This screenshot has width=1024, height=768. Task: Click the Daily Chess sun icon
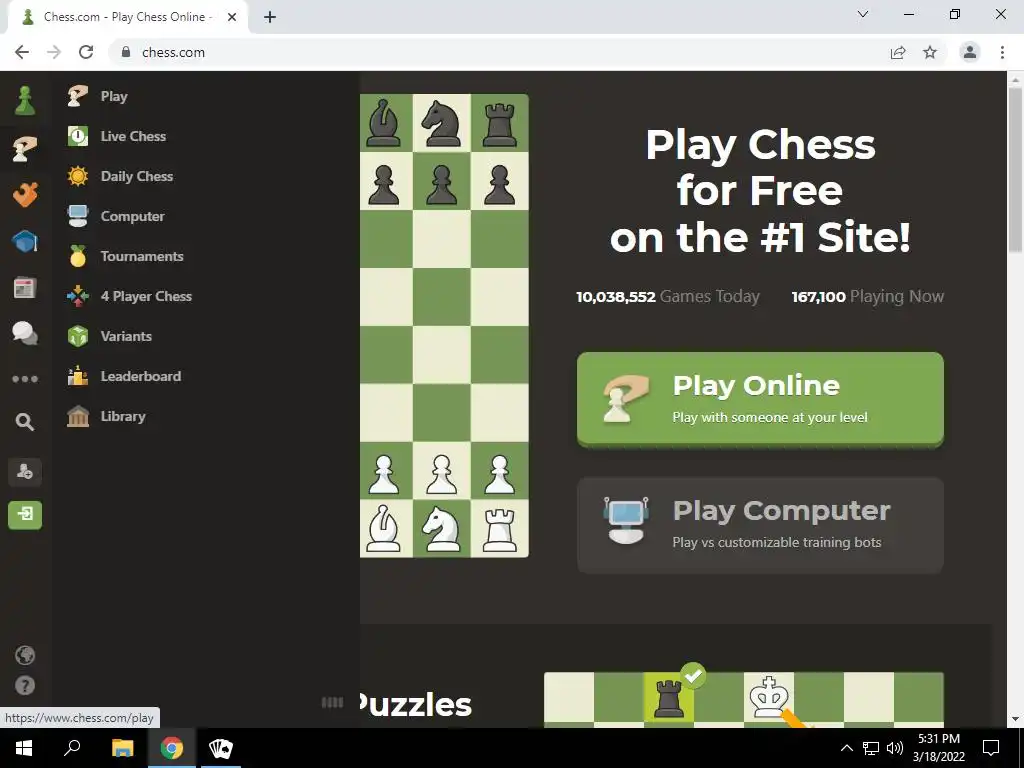click(x=78, y=176)
